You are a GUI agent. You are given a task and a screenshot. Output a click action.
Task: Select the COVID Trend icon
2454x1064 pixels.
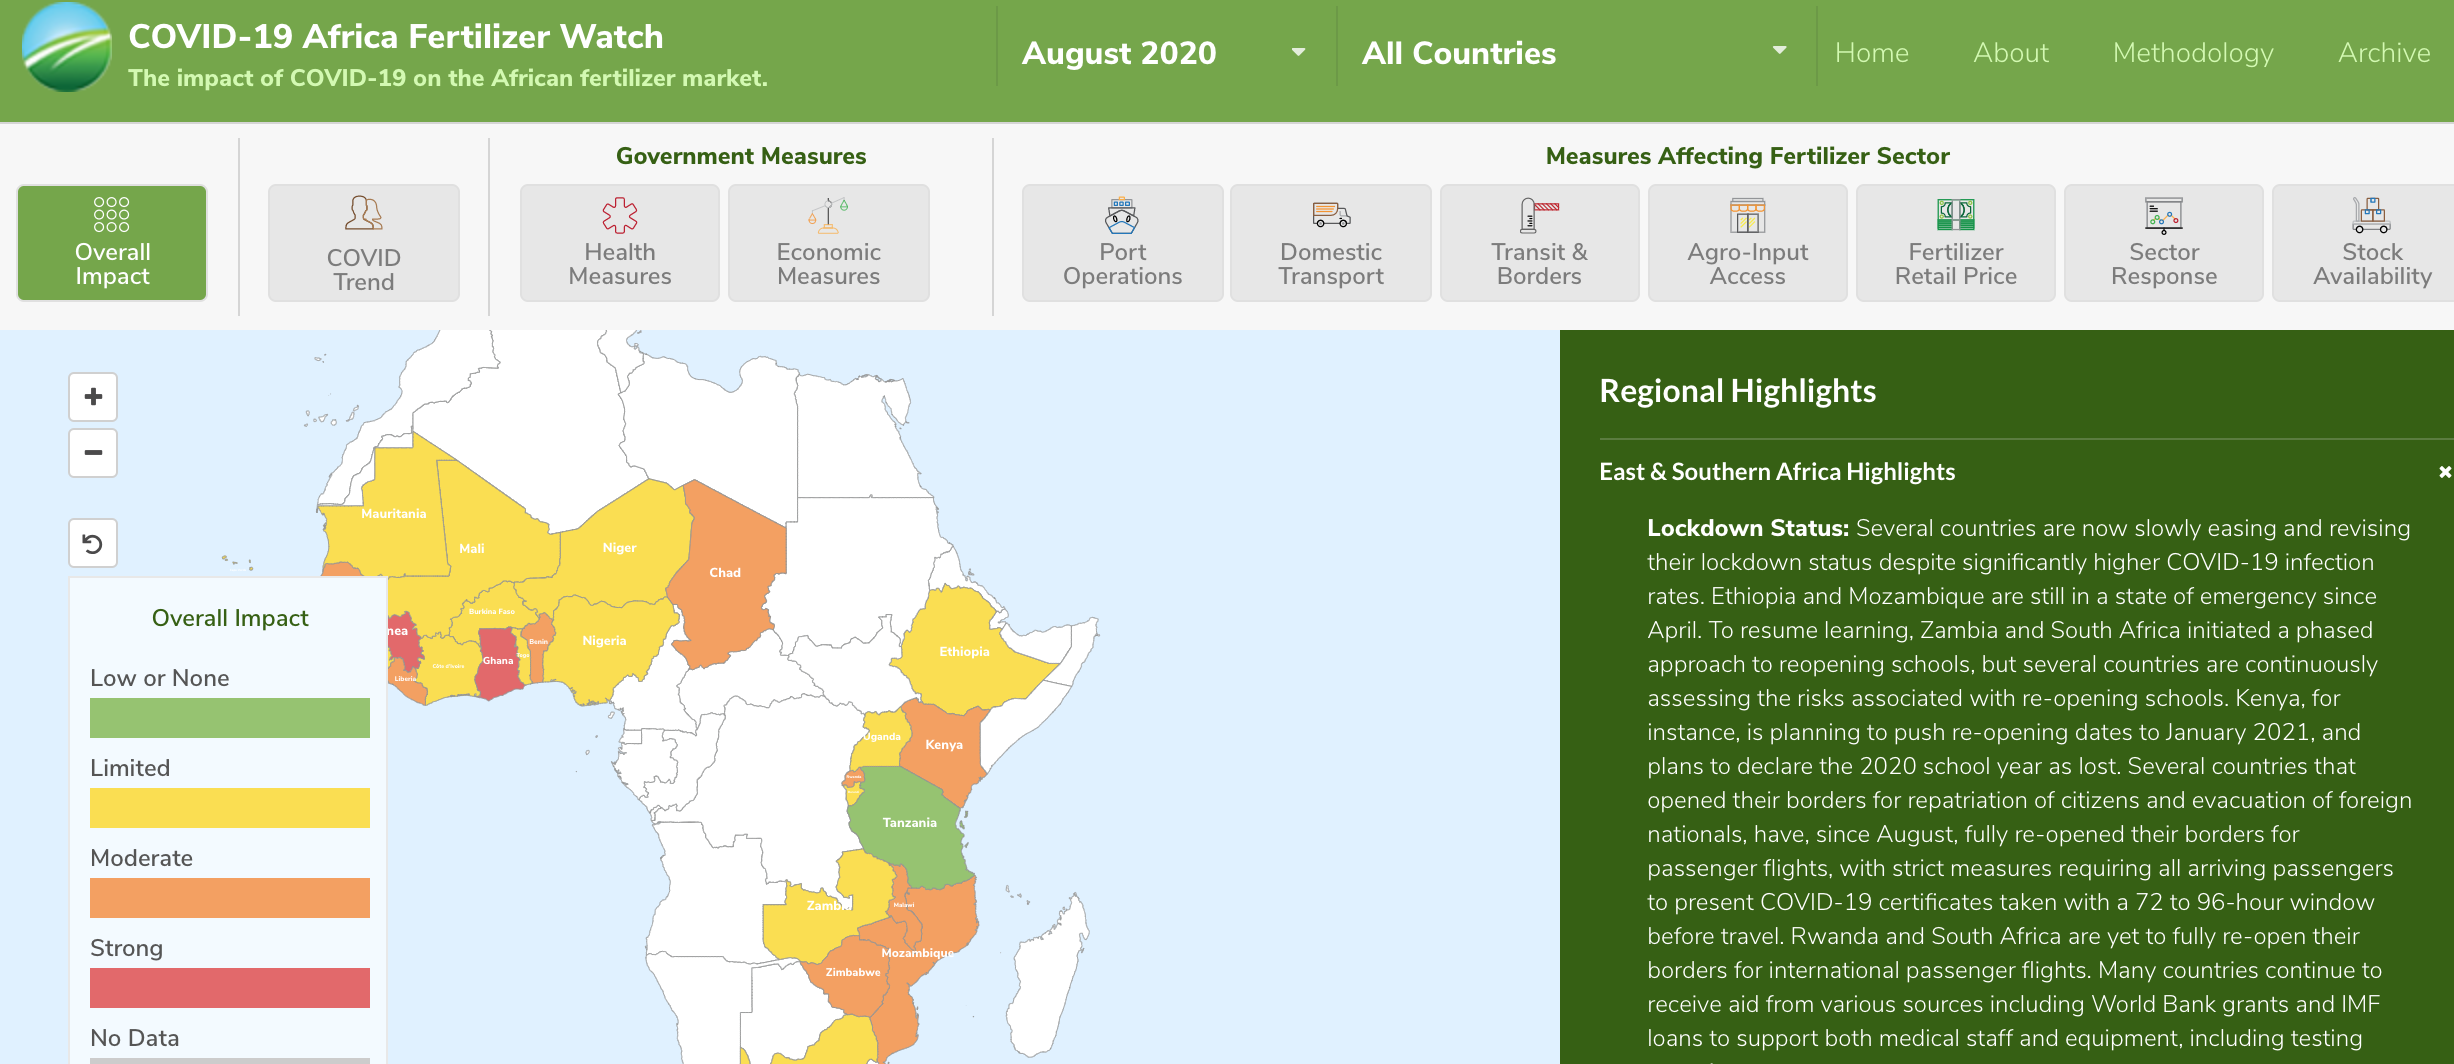click(364, 213)
